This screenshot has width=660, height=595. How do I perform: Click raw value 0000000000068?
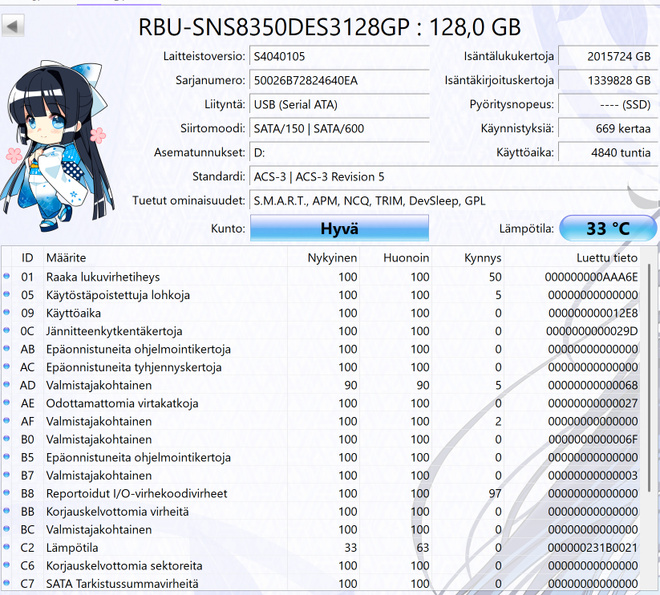(593, 385)
